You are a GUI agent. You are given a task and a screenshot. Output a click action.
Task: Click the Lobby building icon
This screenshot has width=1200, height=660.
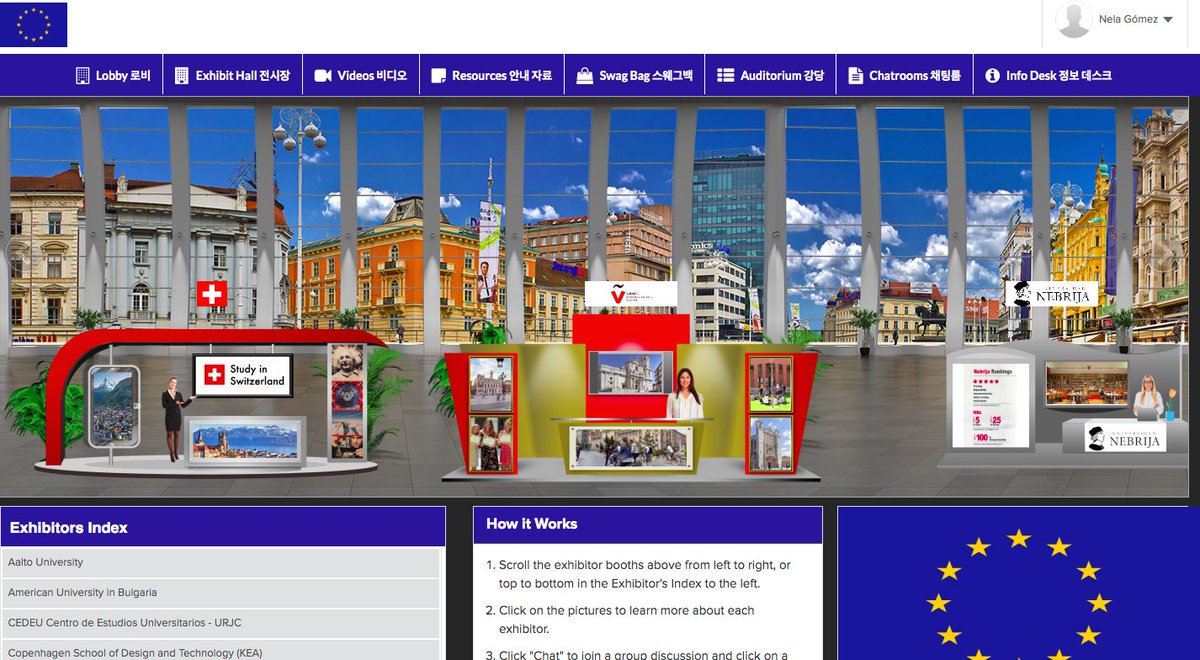(83, 75)
